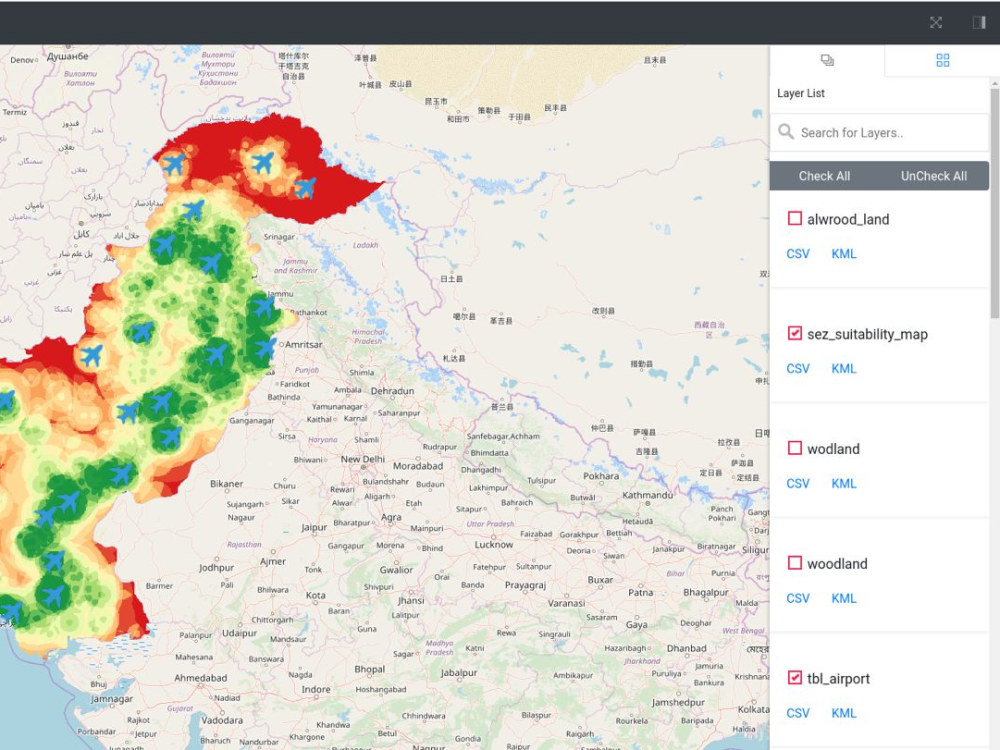The height and width of the screenshot is (750, 1000).
Task: Click the Patna label on map
Action: 640,592
